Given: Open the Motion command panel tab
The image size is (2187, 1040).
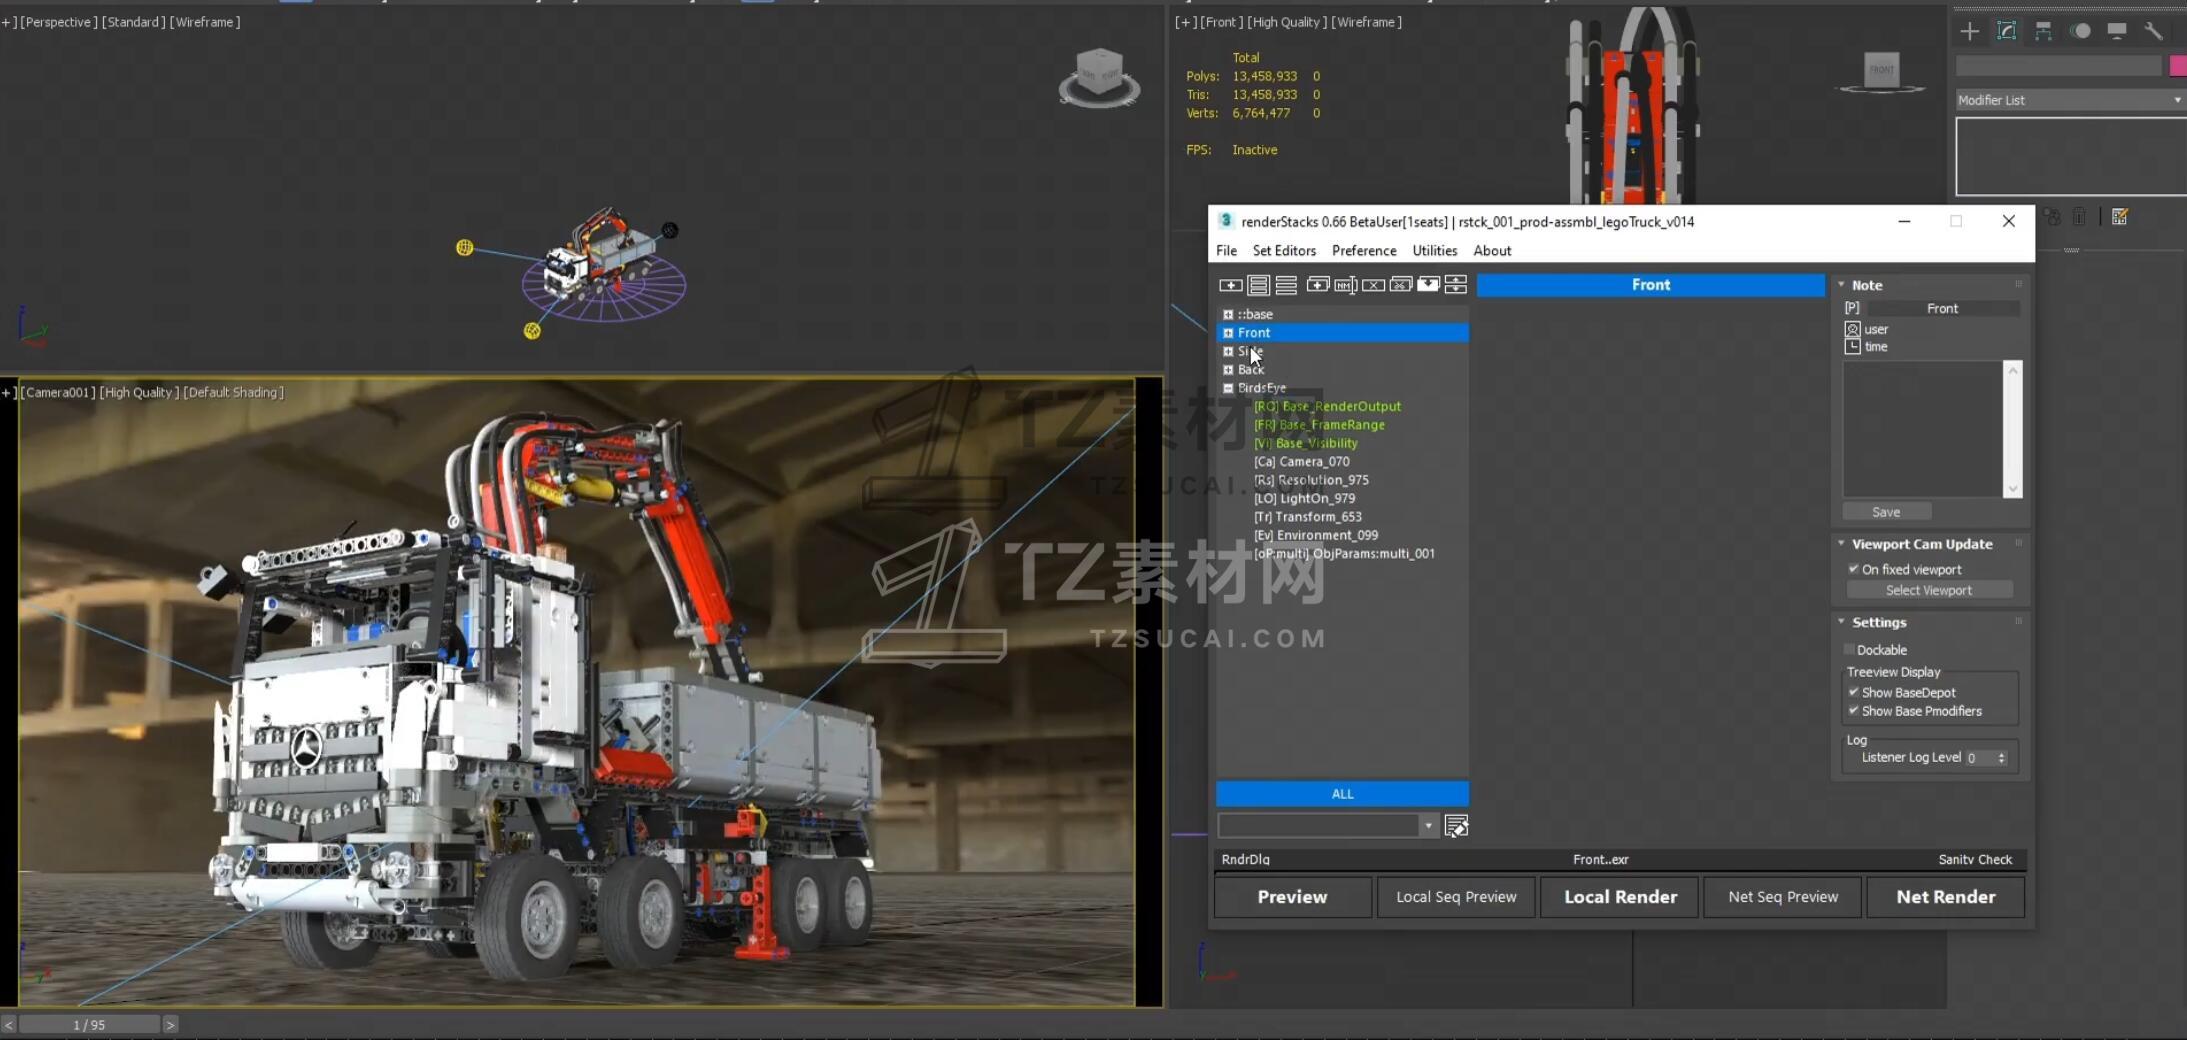Looking at the screenshot, I should (2080, 31).
